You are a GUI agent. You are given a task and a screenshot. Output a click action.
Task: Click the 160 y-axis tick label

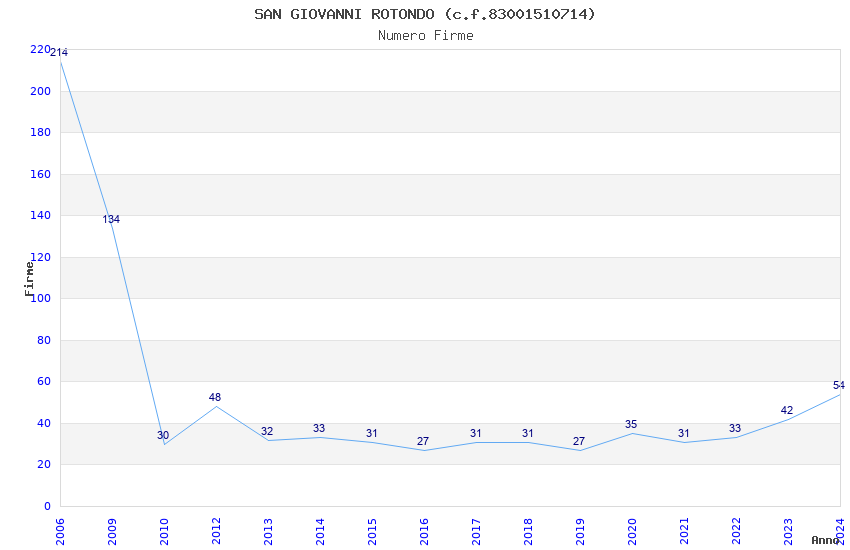[40, 174]
